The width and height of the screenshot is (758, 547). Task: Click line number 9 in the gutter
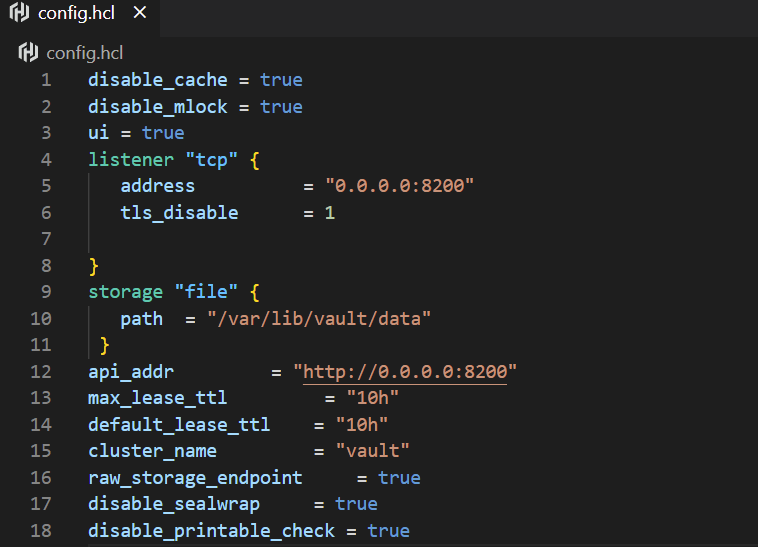tap(46, 292)
